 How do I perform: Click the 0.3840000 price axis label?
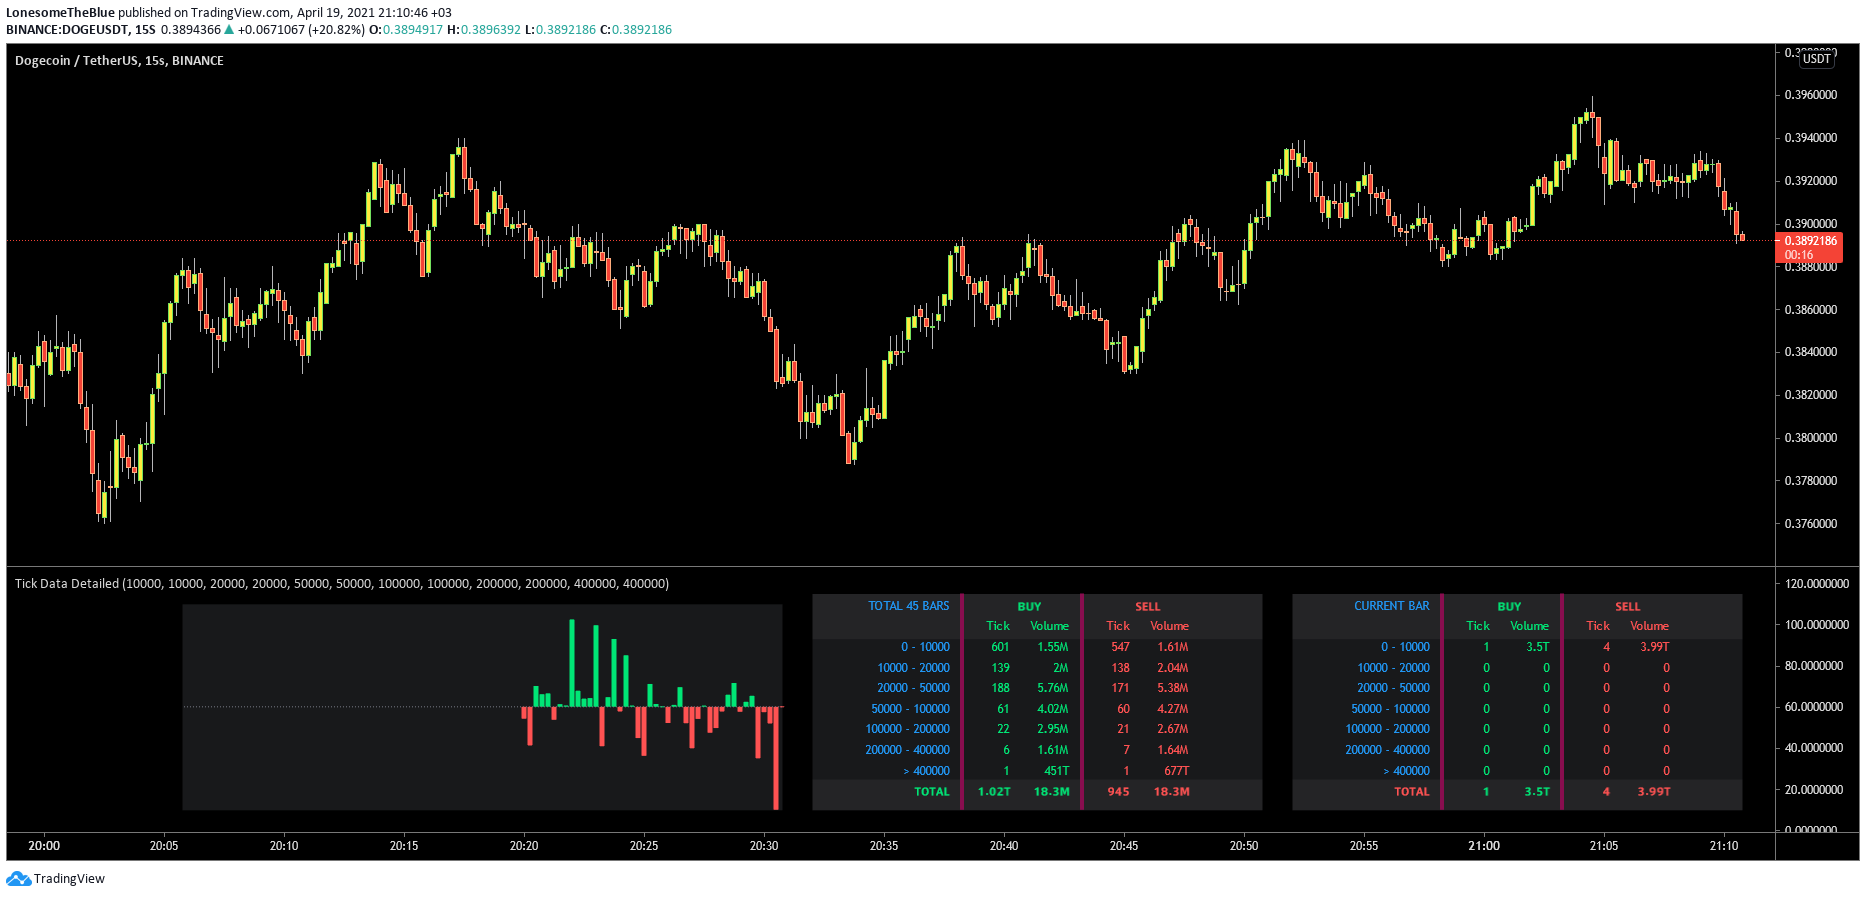1811,352
